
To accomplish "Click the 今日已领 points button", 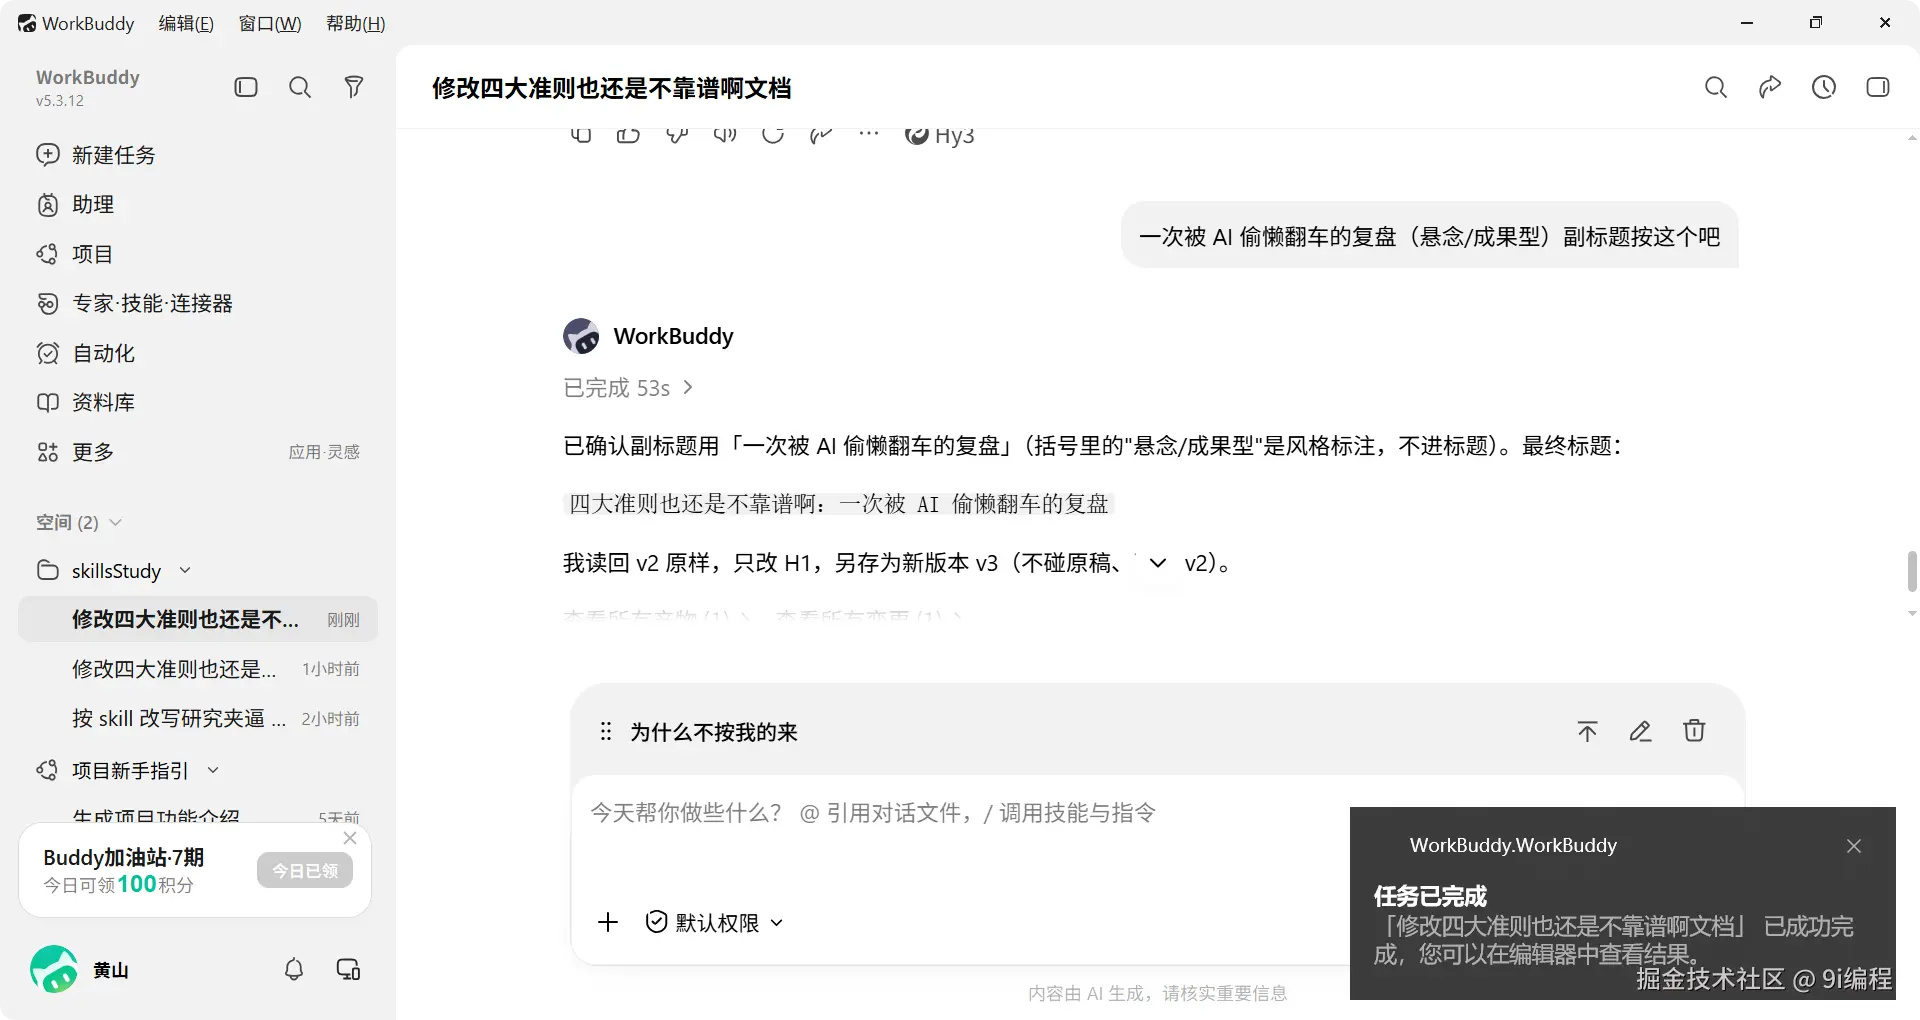I will point(305,871).
